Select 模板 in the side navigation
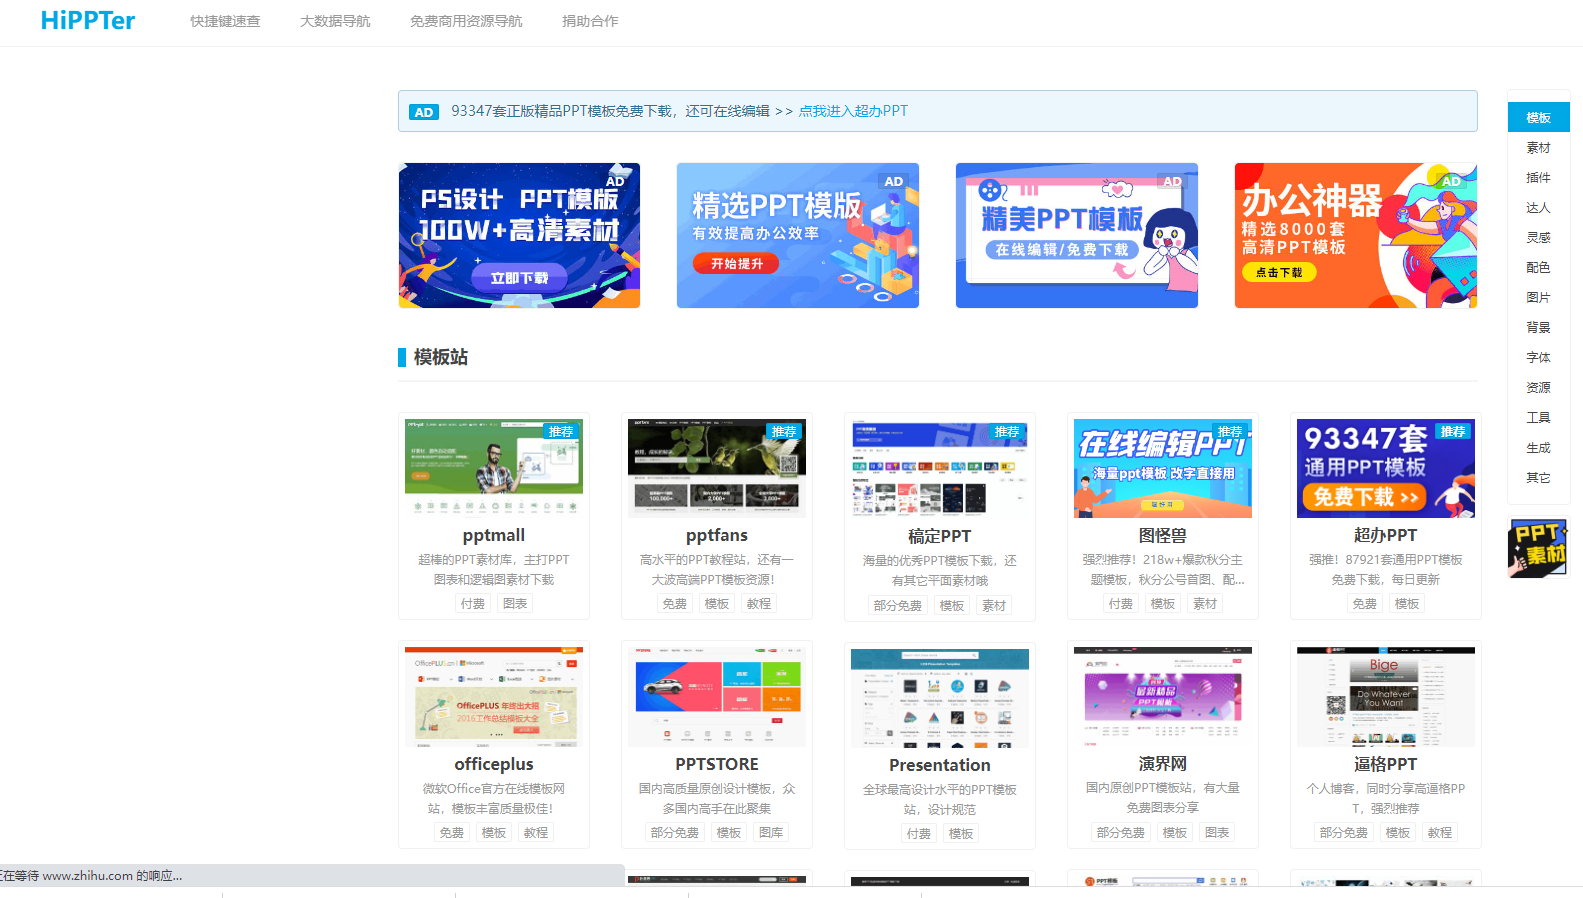The image size is (1583, 898). click(x=1538, y=118)
